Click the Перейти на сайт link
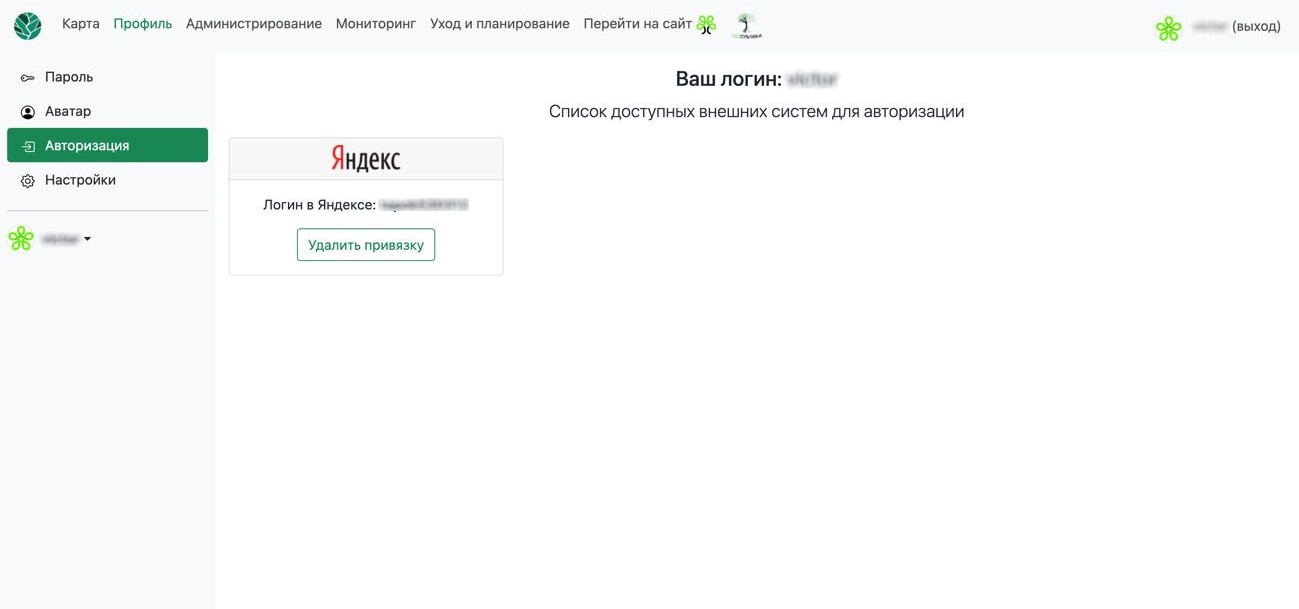The height and width of the screenshot is (609, 1299). pyautogui.click(x=638, y=24)
